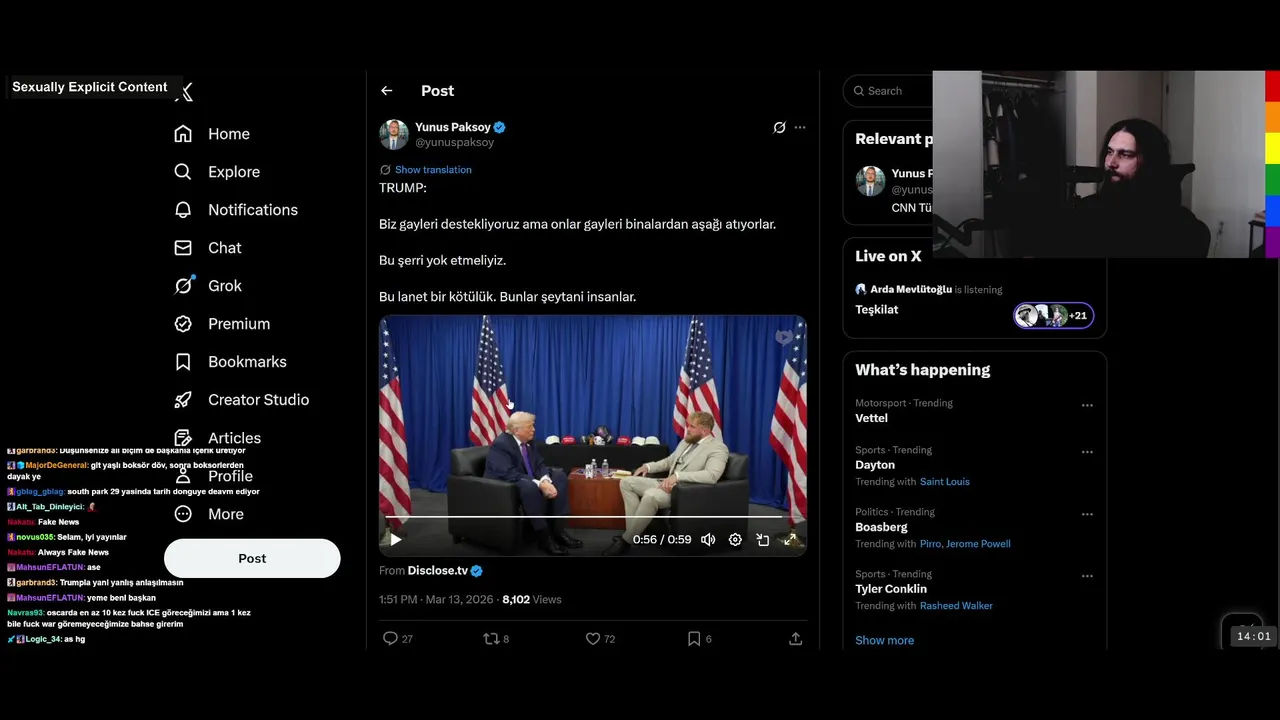Click Rasheed Walker trending-with link
Image resolution: width=1280 pixels, height=720 pixels.
click(x=956, y=606)
